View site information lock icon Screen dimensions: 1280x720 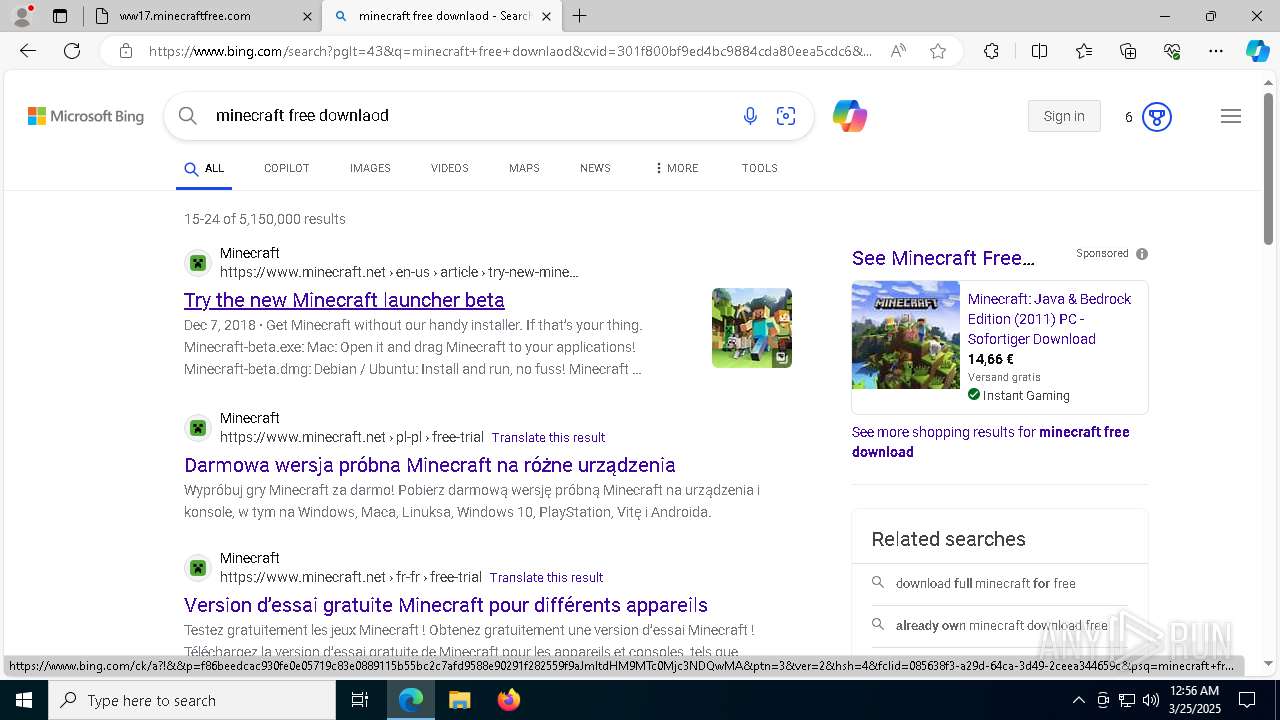[x=125, y=51]
